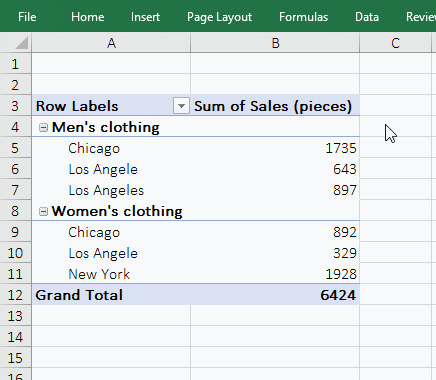Select row 11 header
The image size is (436, 380).
coord(15,274)
